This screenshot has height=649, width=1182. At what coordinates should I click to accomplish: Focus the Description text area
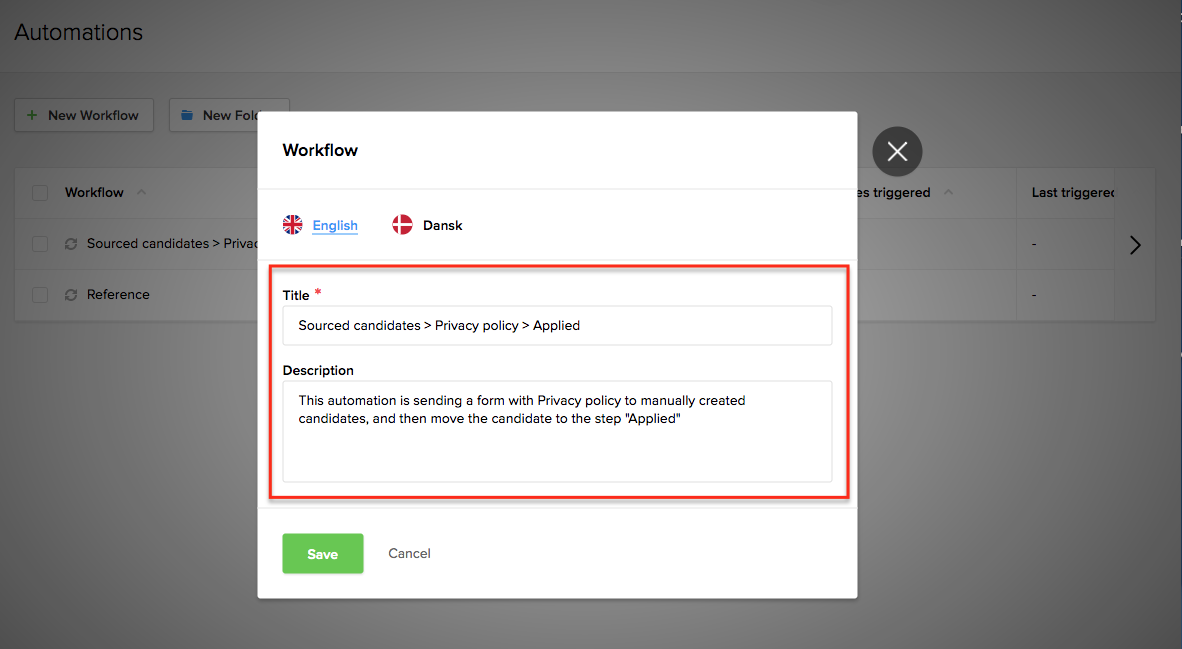pyautogui.click(x=557, y=431)
